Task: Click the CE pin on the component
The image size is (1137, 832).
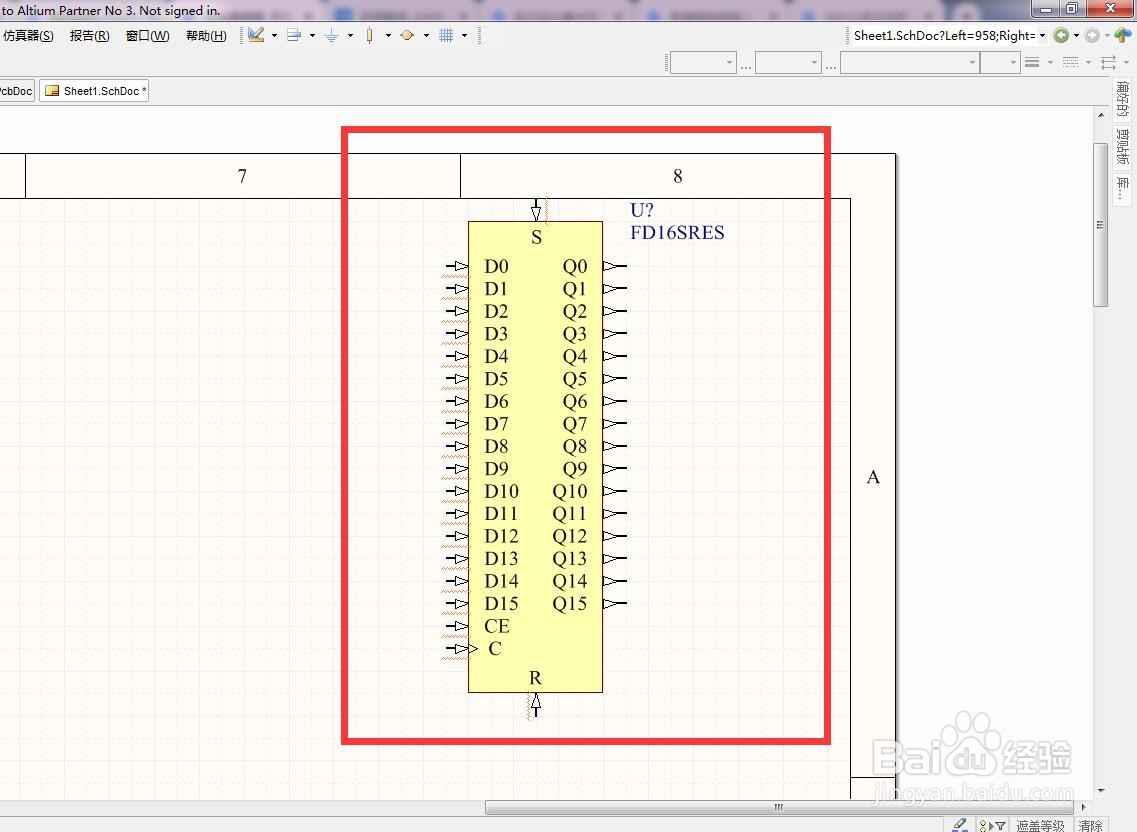Action: pos(458,626)
